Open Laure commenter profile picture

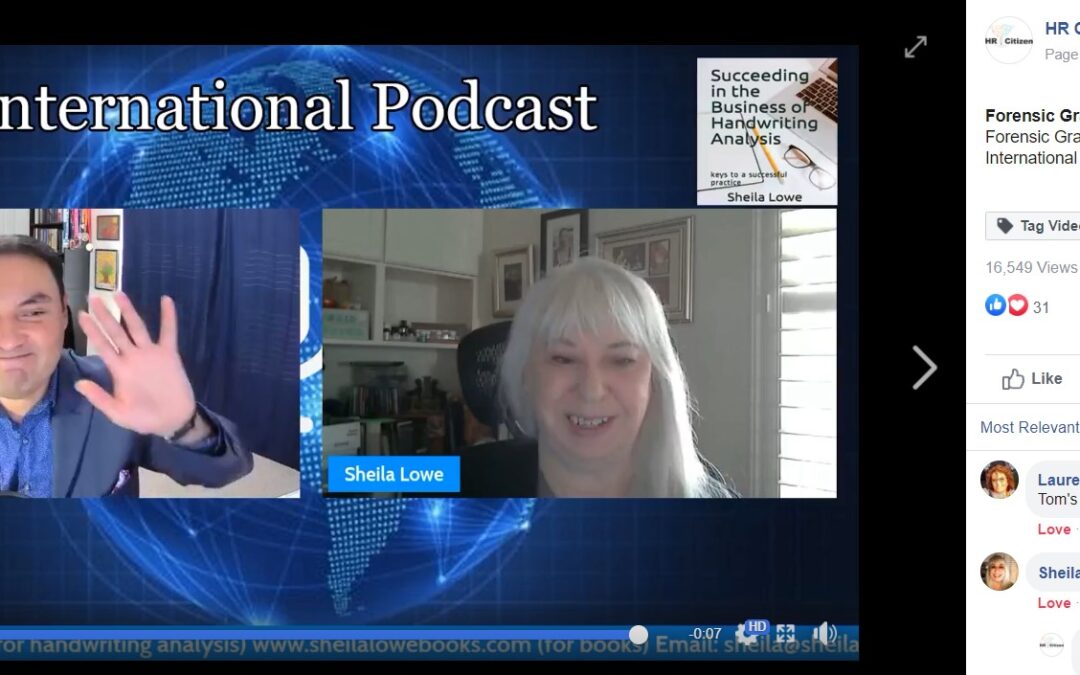[999, 480]
